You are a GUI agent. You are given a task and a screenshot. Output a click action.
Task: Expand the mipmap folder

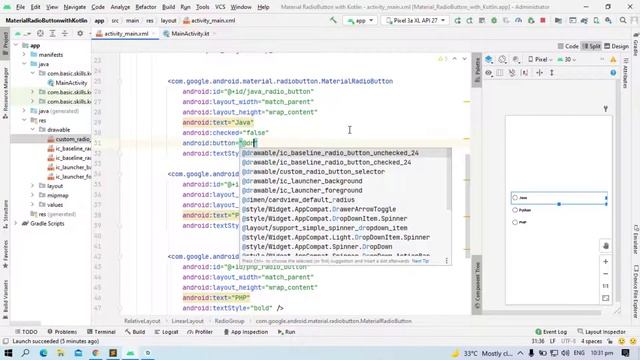coord(33,196)
